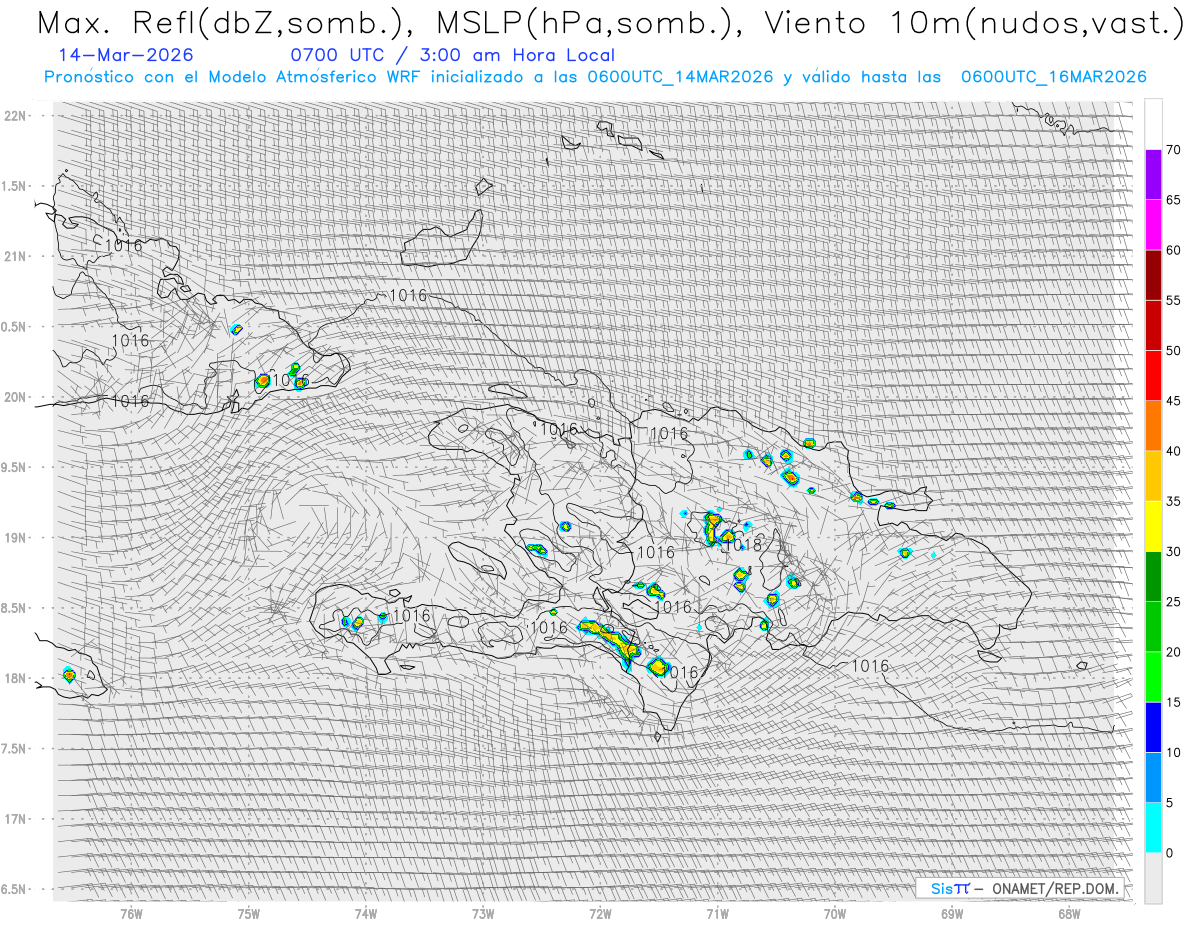1200x927 pixels.
Task: Click the dark blue 10–15 dBZ band
Action: point(1153,727)
